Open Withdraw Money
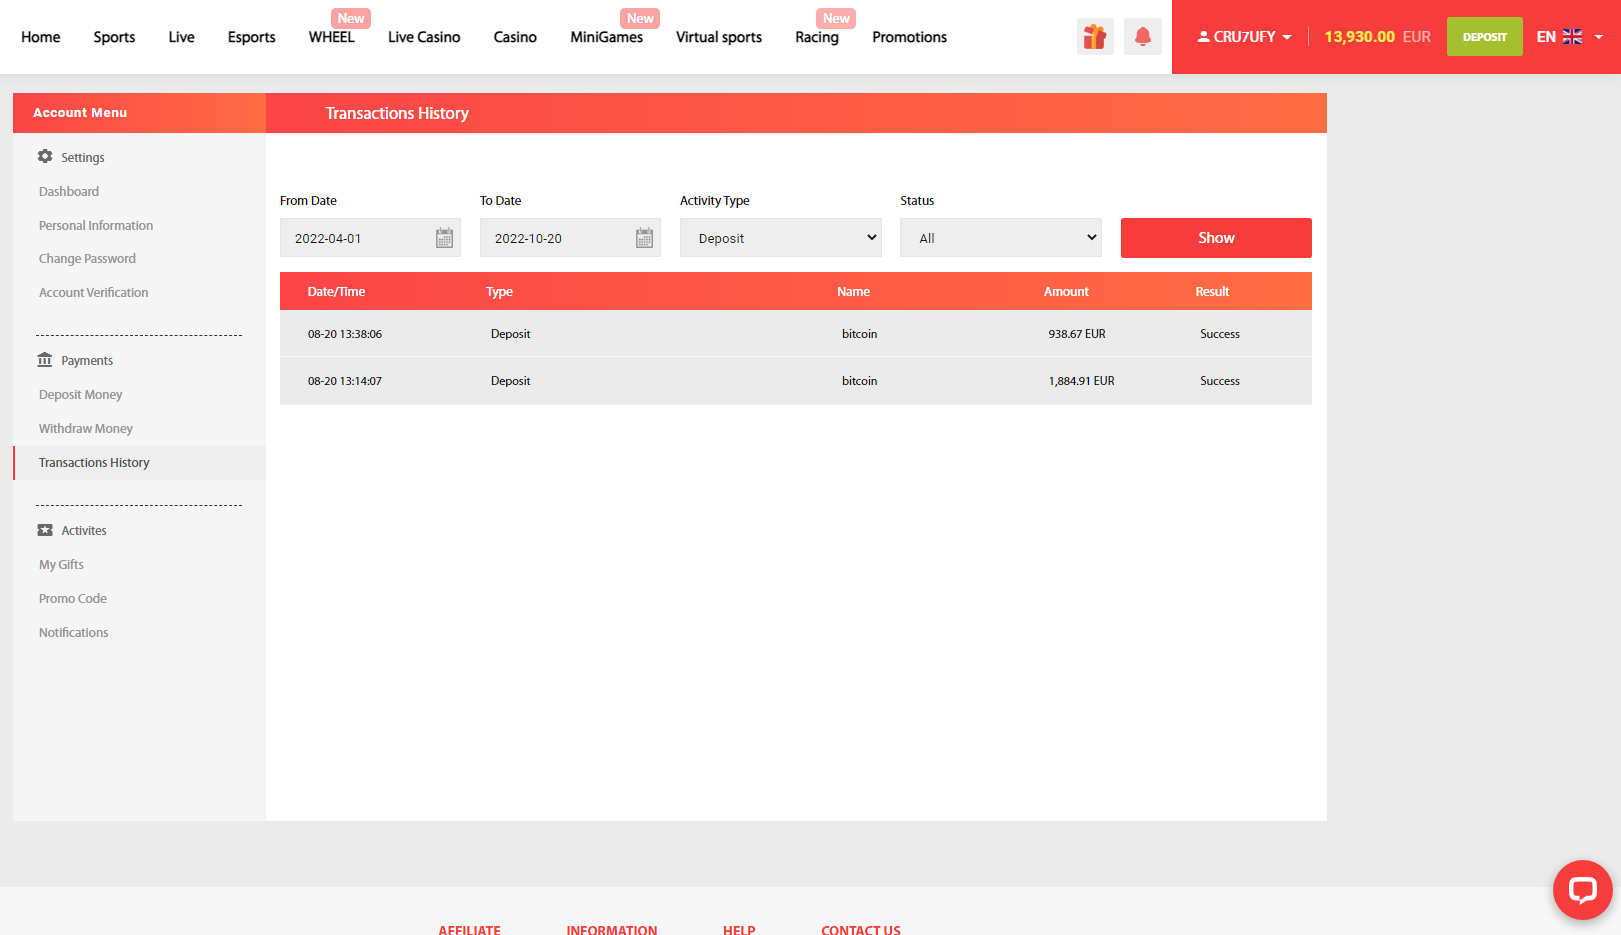 click(85, 428)
